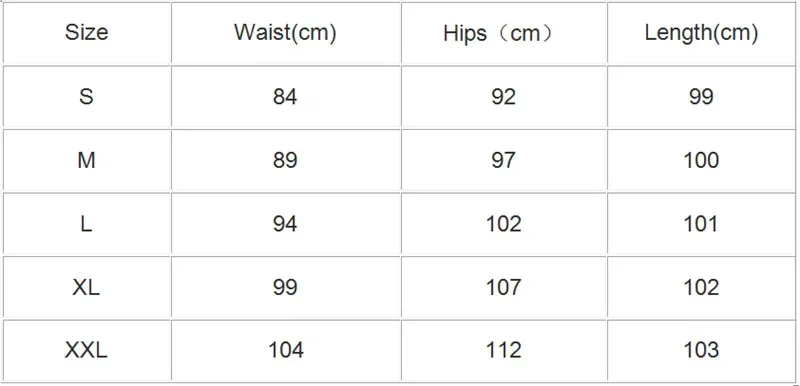Click waist value 104 for size XXL
The width and height of the screenshot is (800, 386).
click(x=286, y=350)
